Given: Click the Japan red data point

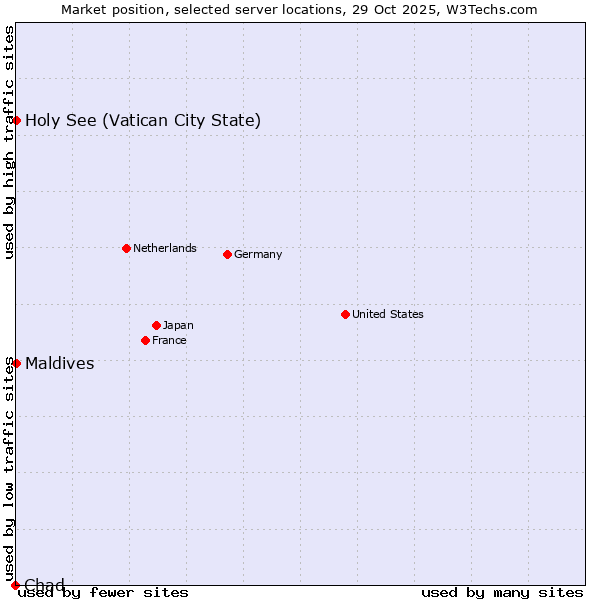Looking at the screenshot, I should [x=156, y=325].
